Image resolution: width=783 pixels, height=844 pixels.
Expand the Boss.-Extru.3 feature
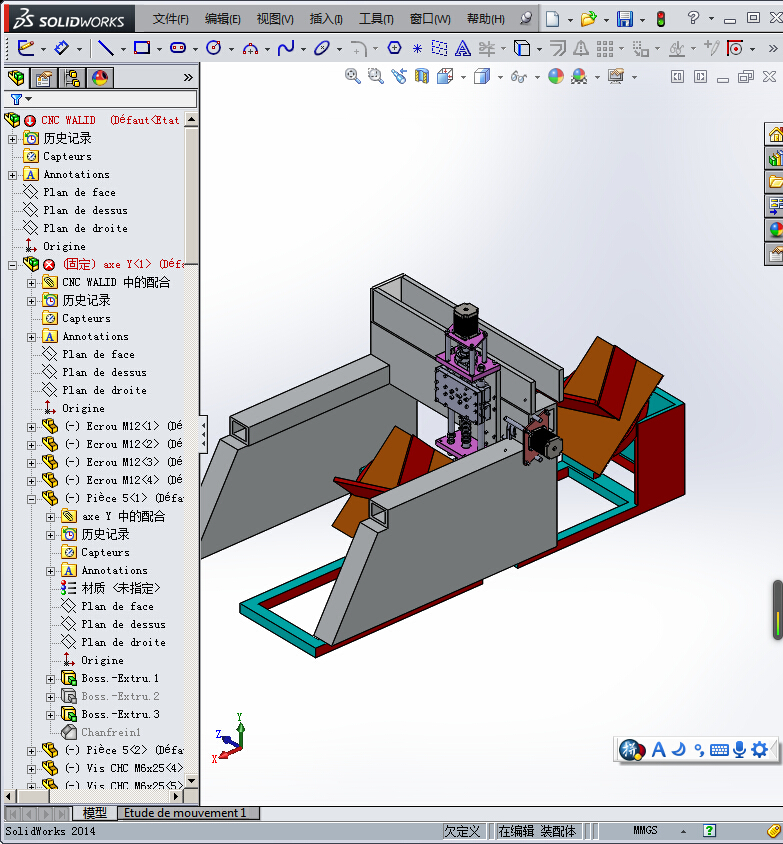click(x=51, y=715)
